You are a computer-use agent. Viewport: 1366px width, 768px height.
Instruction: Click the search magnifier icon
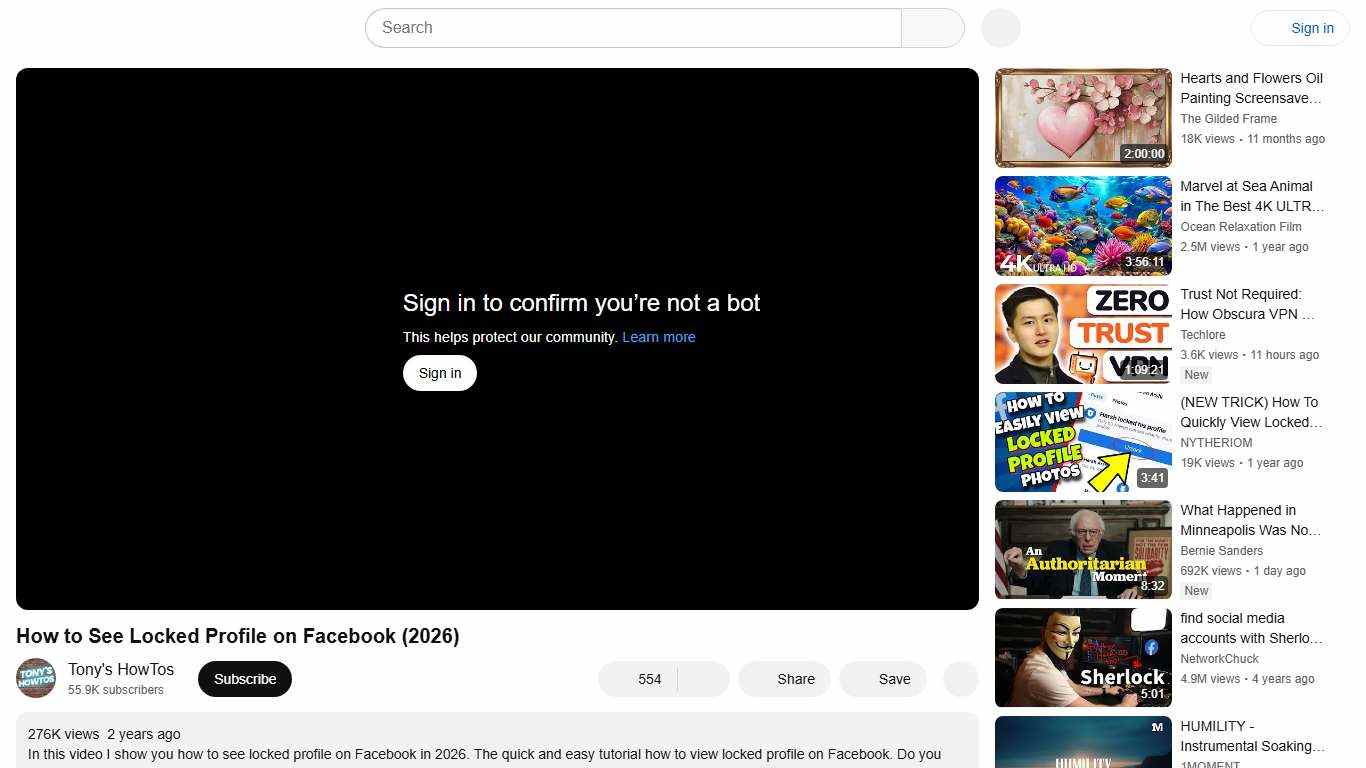[932, 27]
